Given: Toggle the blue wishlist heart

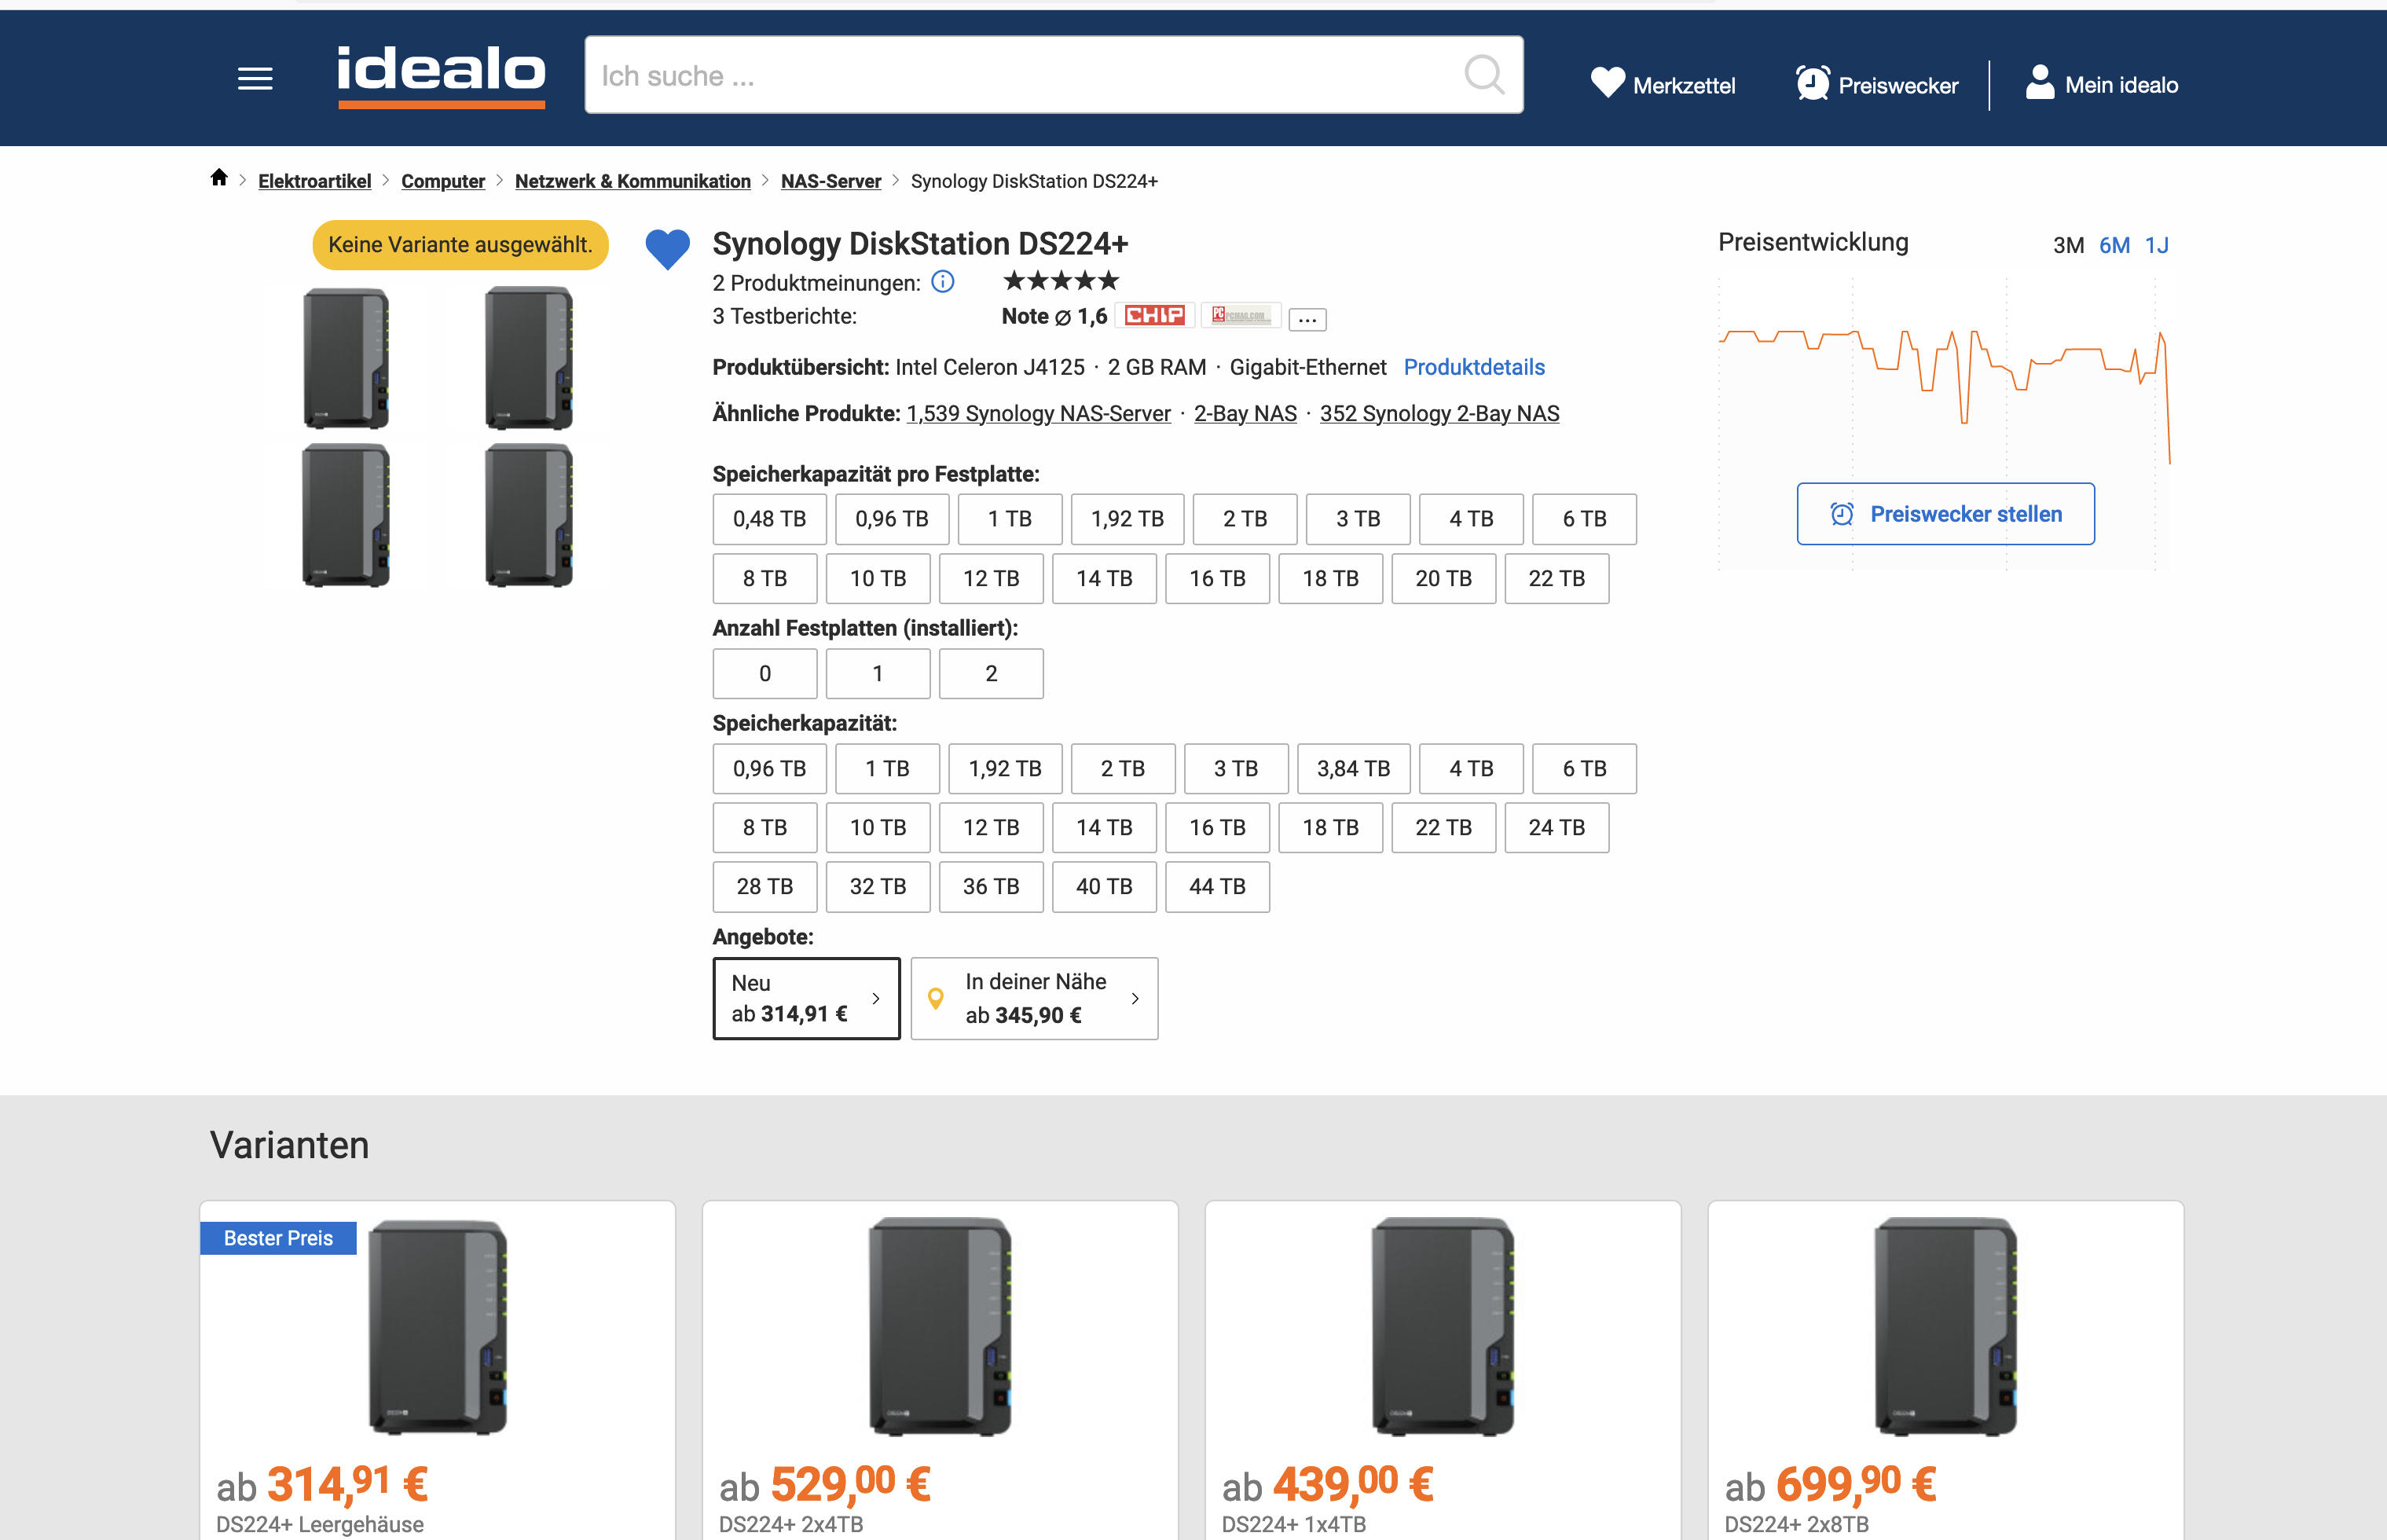Looking at the screenshot, I should click(x=667, y=248).
